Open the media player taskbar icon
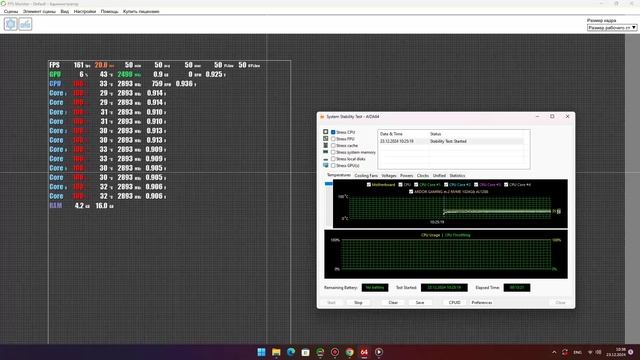640x360 pixels. click(x=379, y=352)
